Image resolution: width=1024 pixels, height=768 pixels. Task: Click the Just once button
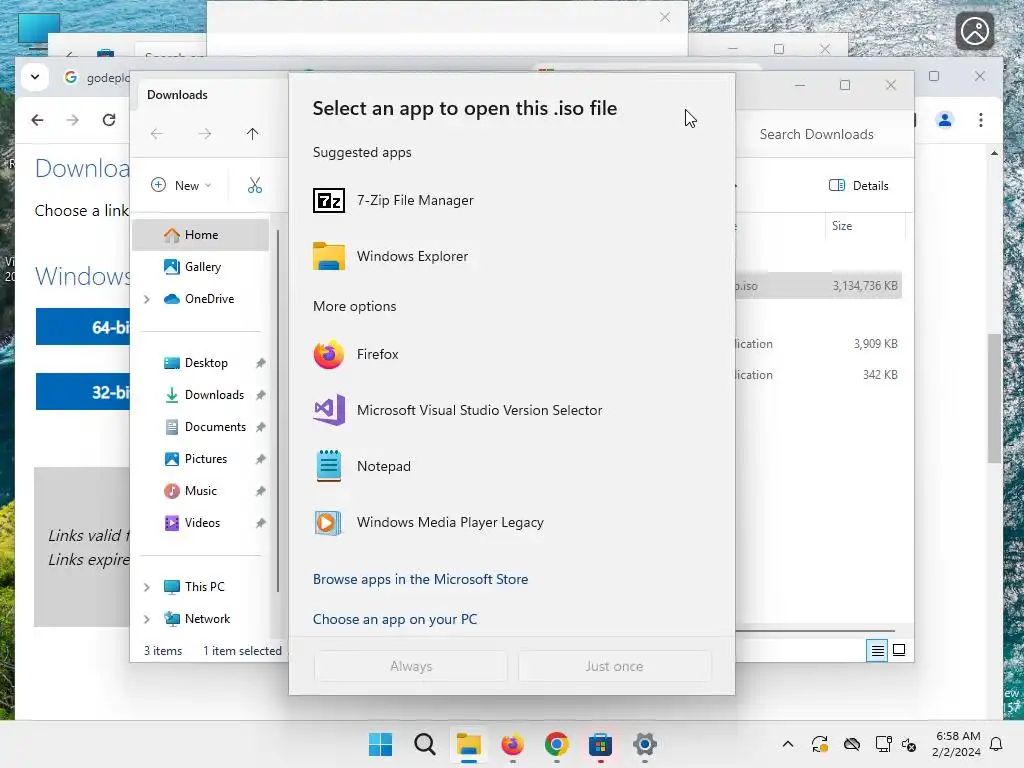615,666
